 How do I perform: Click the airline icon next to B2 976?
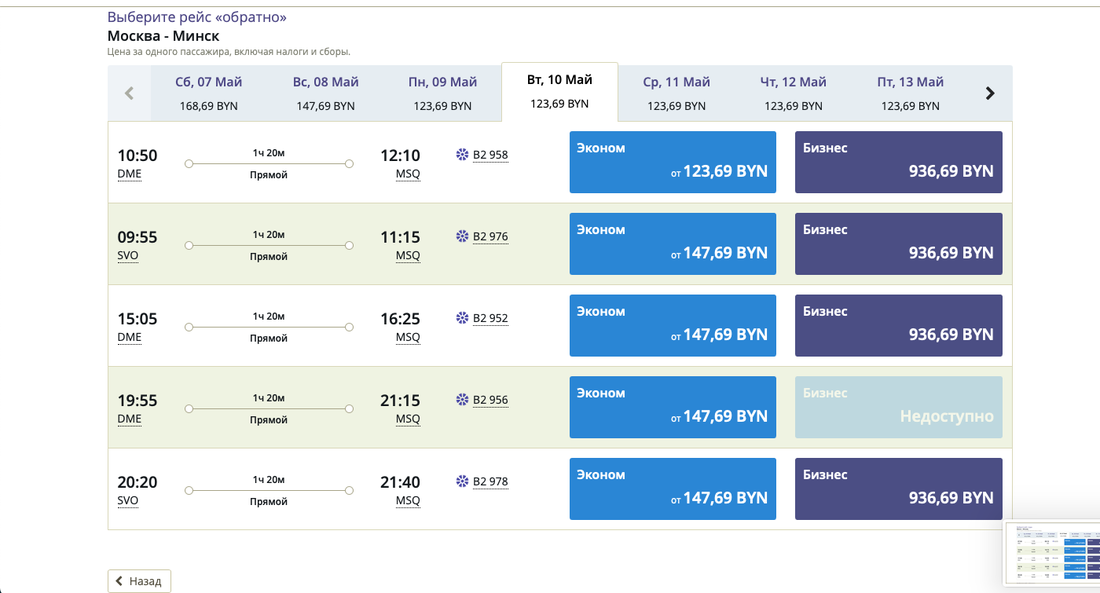tap(462, 237)
